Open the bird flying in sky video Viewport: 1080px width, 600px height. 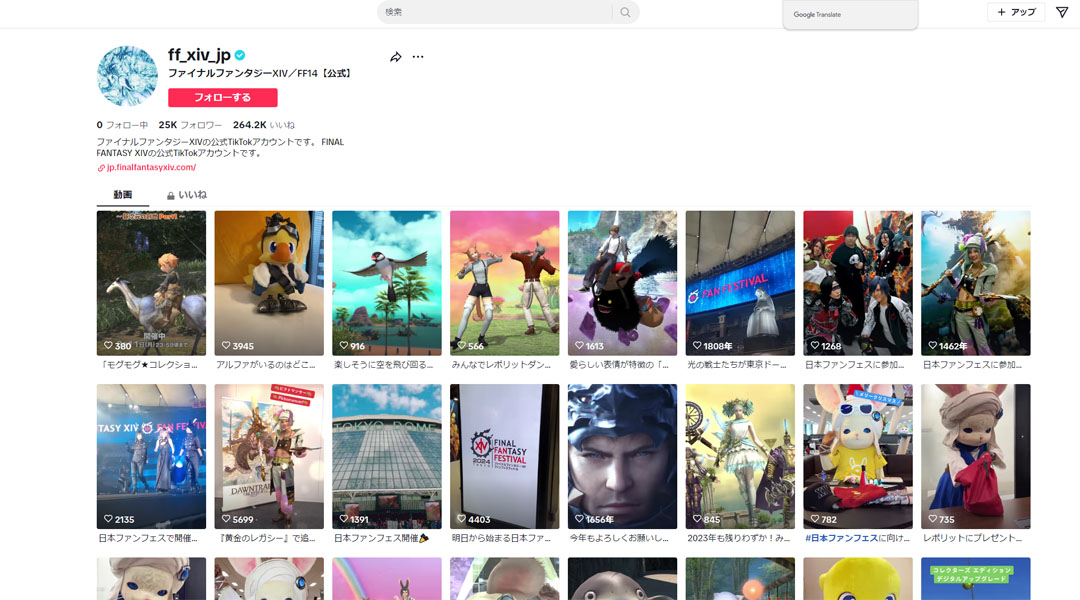386,282
